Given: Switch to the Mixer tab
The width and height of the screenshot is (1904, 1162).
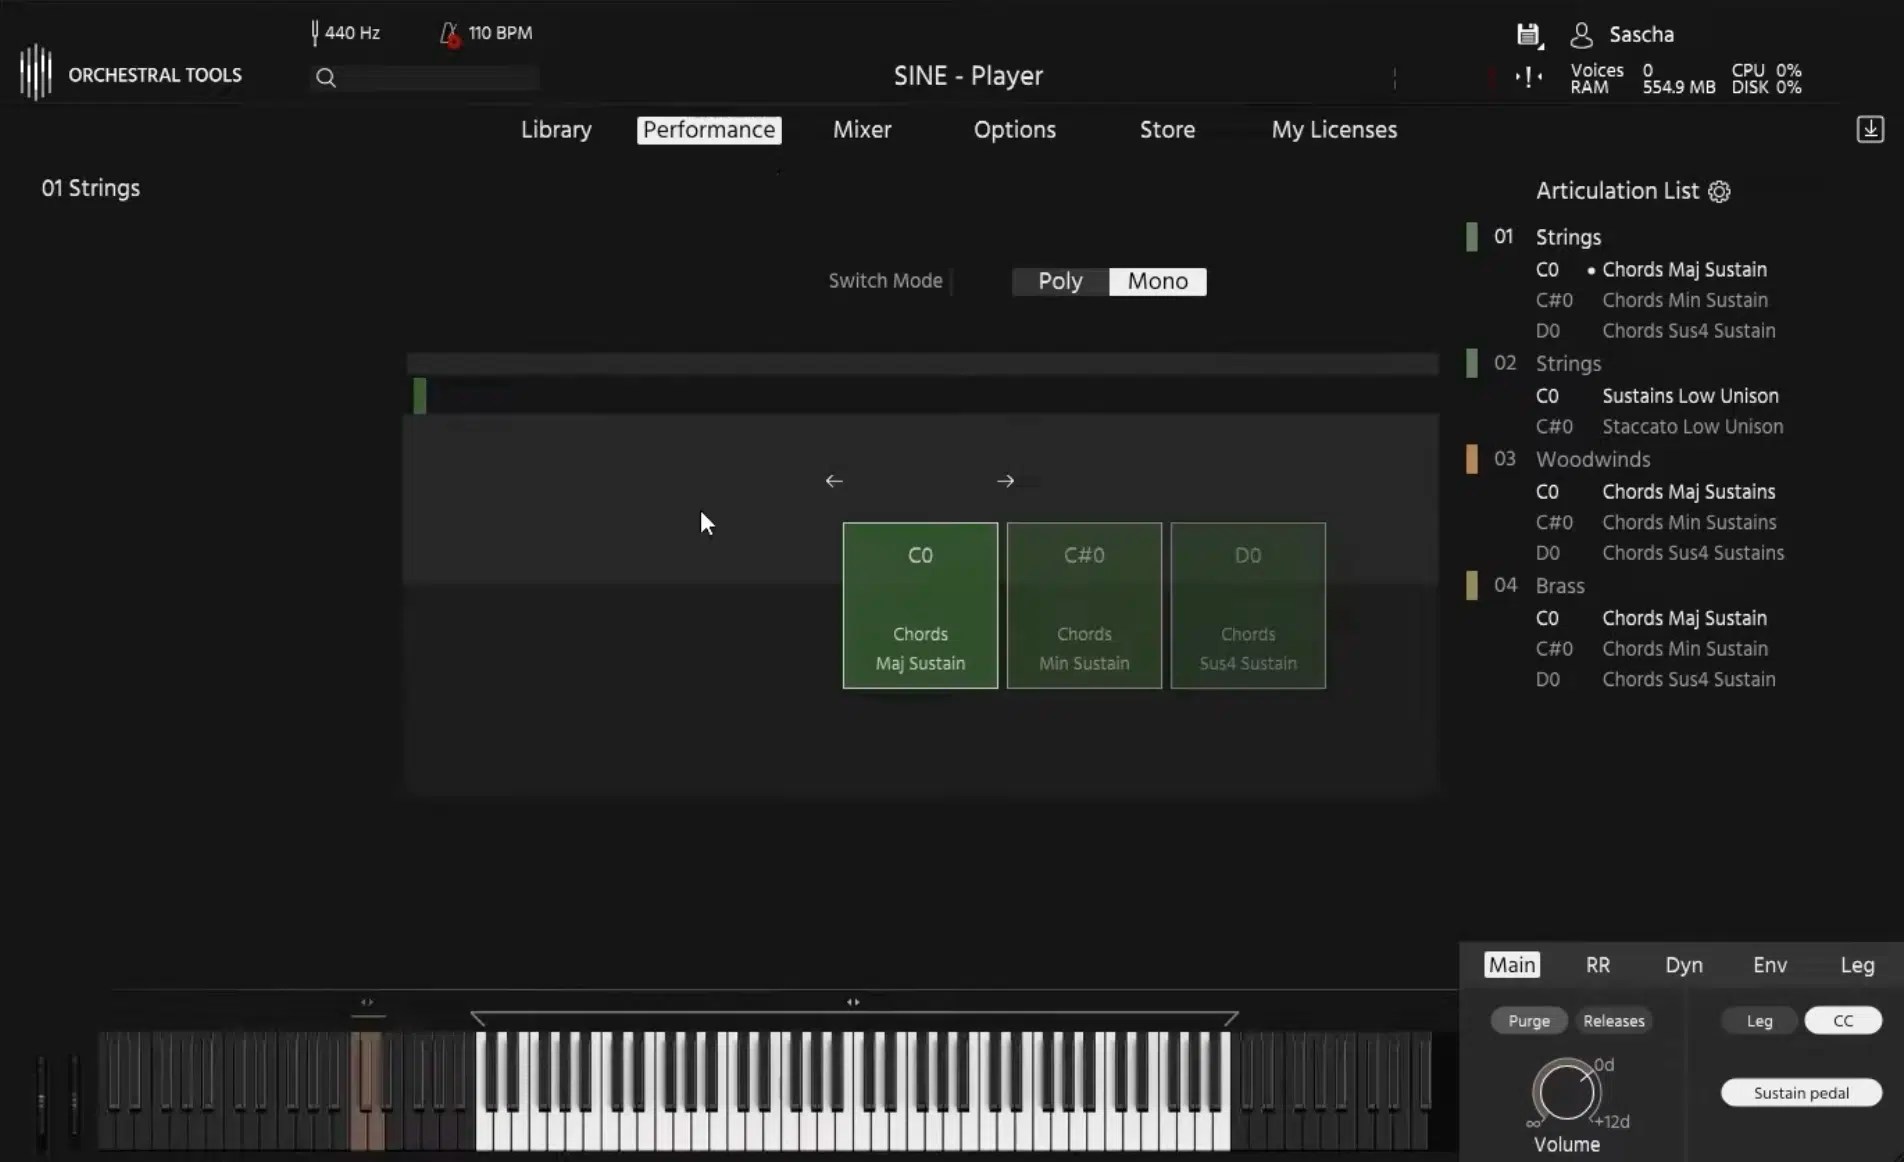Looking at the screenshot, I should point(861,130).
